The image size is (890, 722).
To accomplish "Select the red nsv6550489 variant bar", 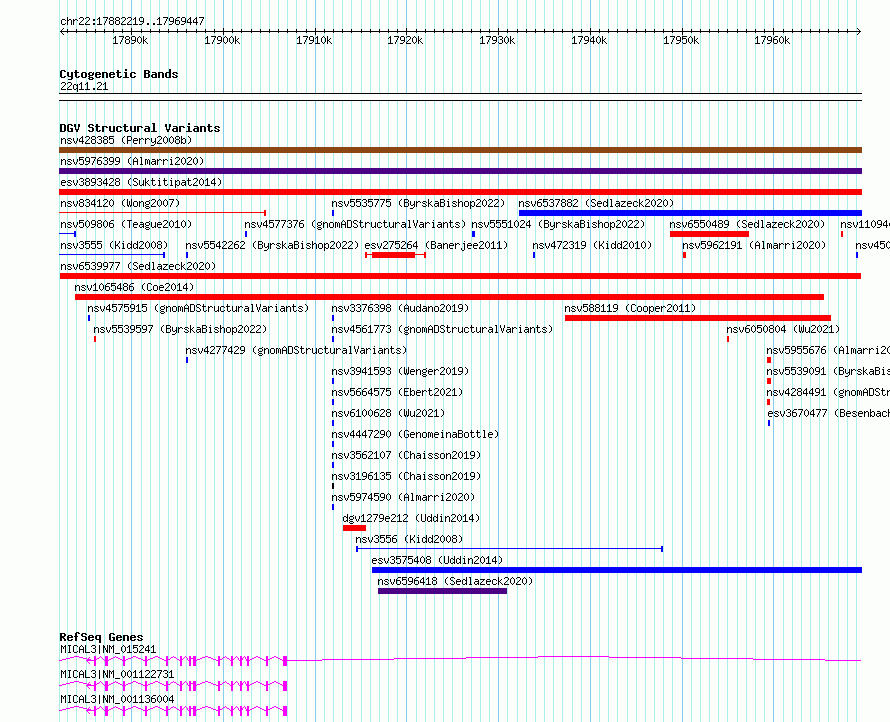I will pos(710,234).
